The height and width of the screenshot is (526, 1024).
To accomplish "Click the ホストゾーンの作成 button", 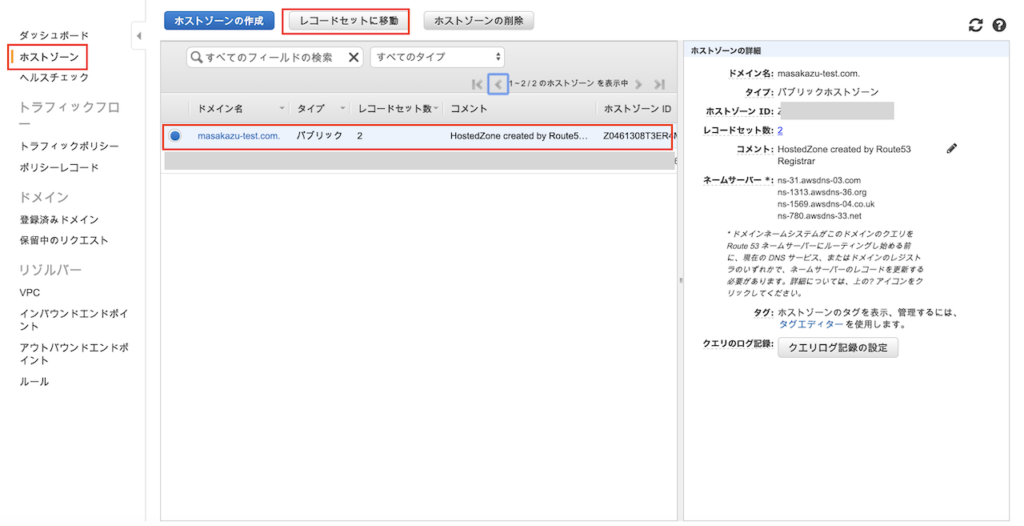I will (x=219, y=20).
